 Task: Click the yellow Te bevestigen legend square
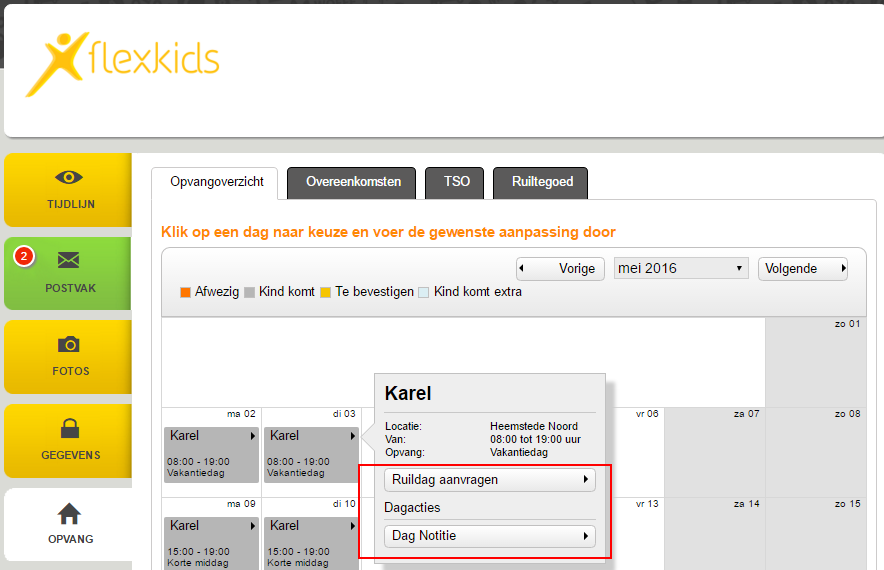325,292
